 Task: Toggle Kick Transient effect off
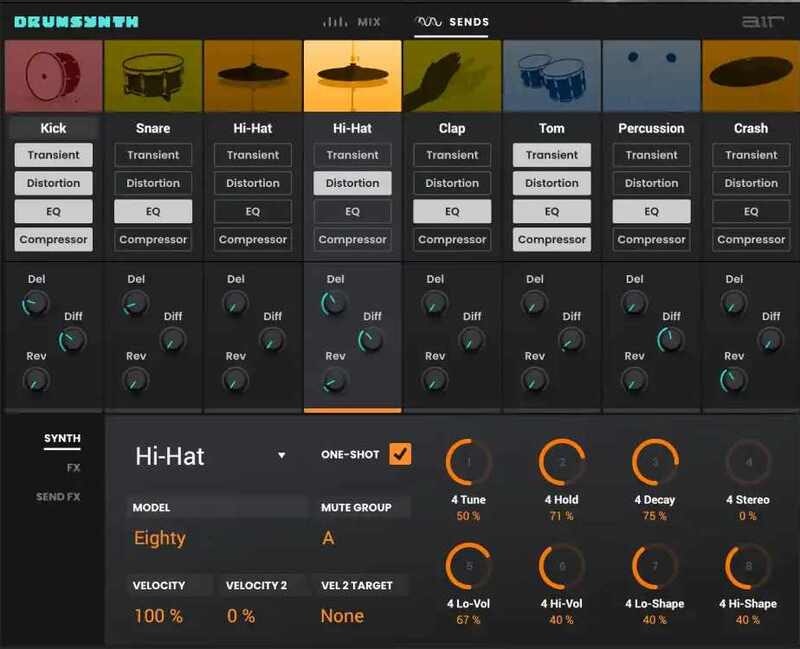pyautogui.click(x=53, y=155)
